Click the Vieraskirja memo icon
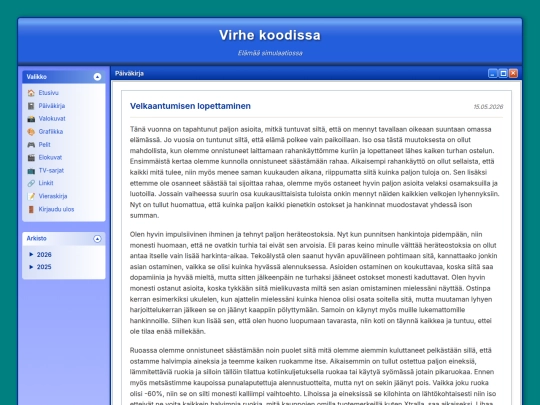The image size is (540, 405). pos(31,196)
